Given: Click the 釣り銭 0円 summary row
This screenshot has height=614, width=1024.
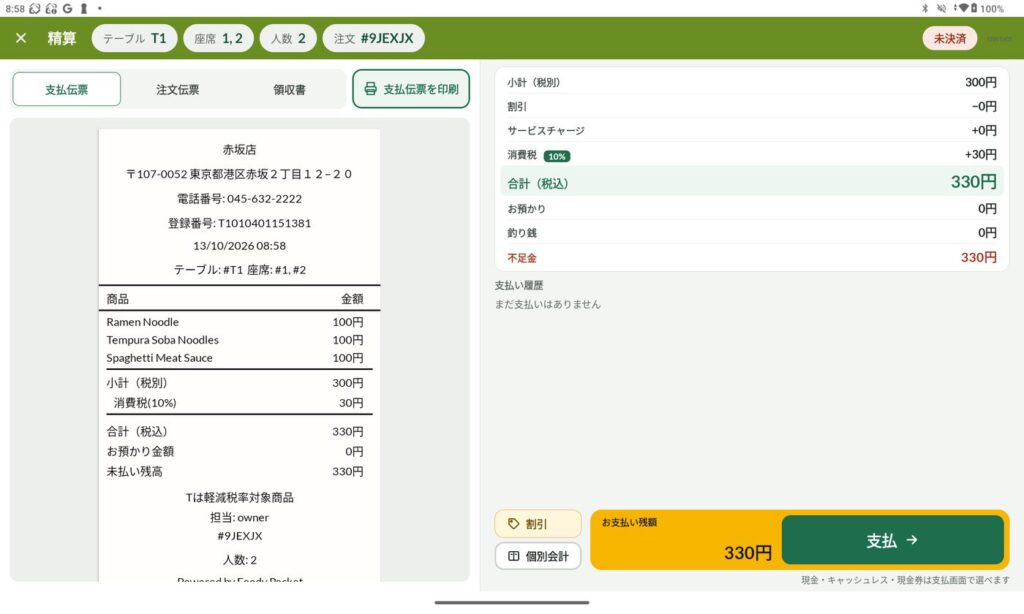Looking at the screenshot, I should (752, 233).
